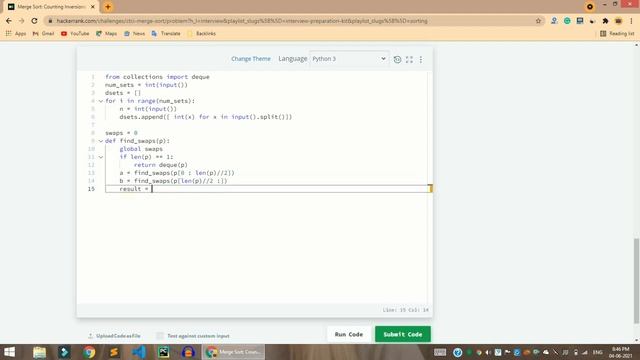Open Sublime Text from the taskbar
The width and height of the screenshot is (640, 360).
pos(114,352)
